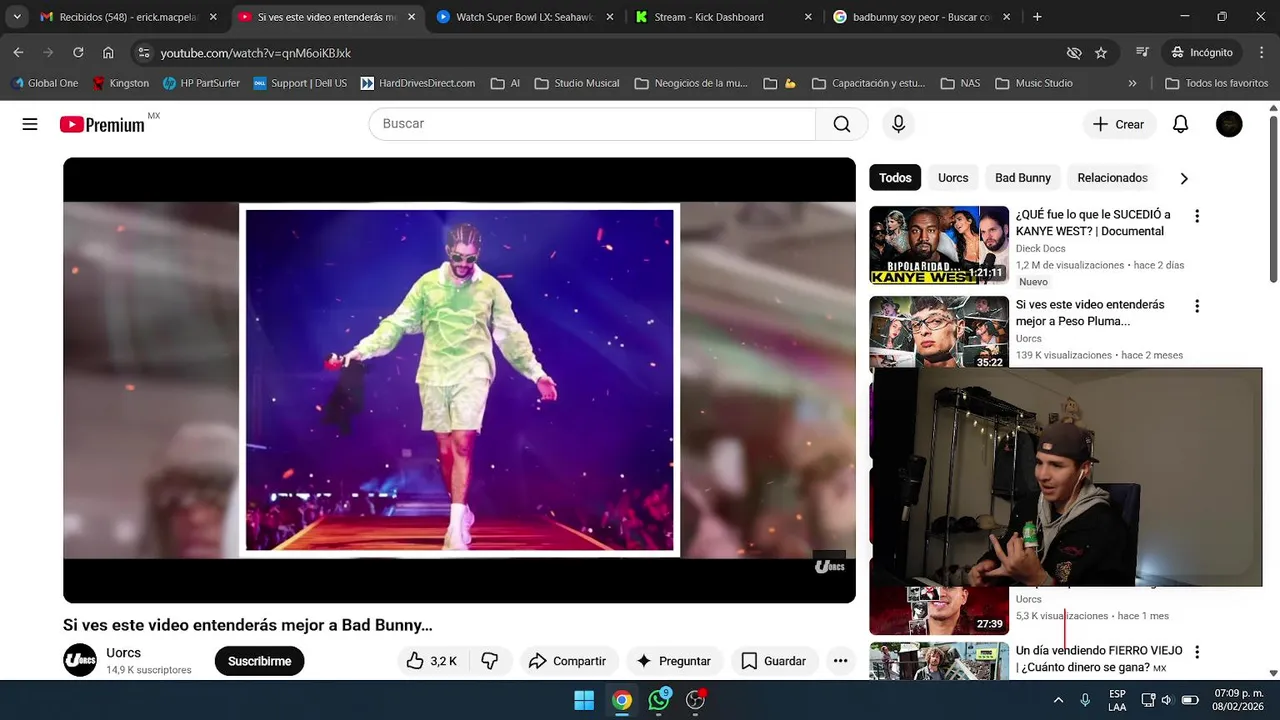Open the 07:09 p. m. clock calendar

click(1237, 700)
